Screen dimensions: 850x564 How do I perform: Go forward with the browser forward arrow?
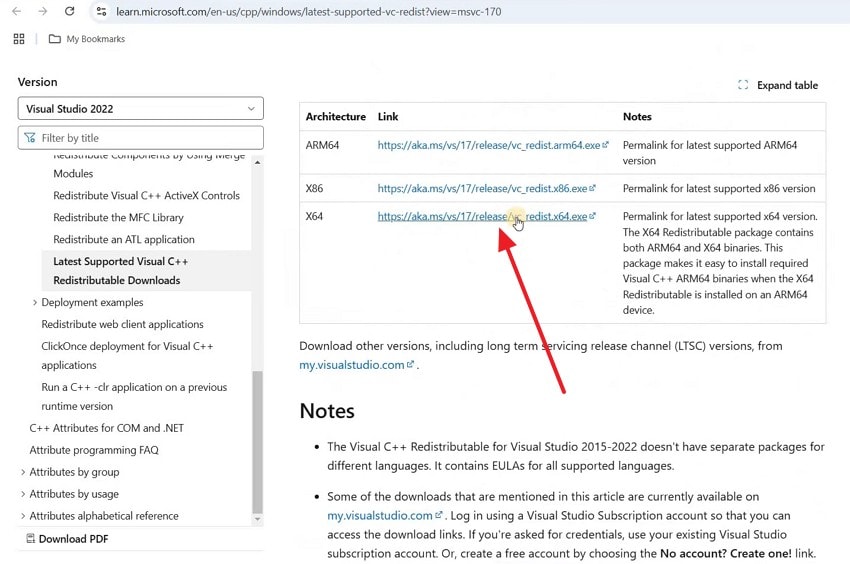[43, 11]
